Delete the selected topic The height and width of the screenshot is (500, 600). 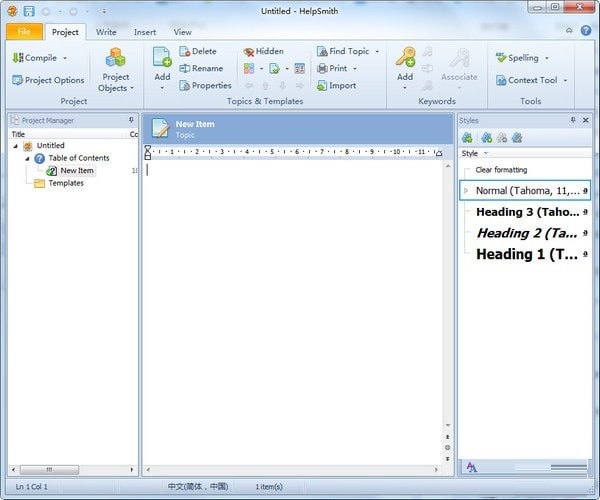point(198,51)
